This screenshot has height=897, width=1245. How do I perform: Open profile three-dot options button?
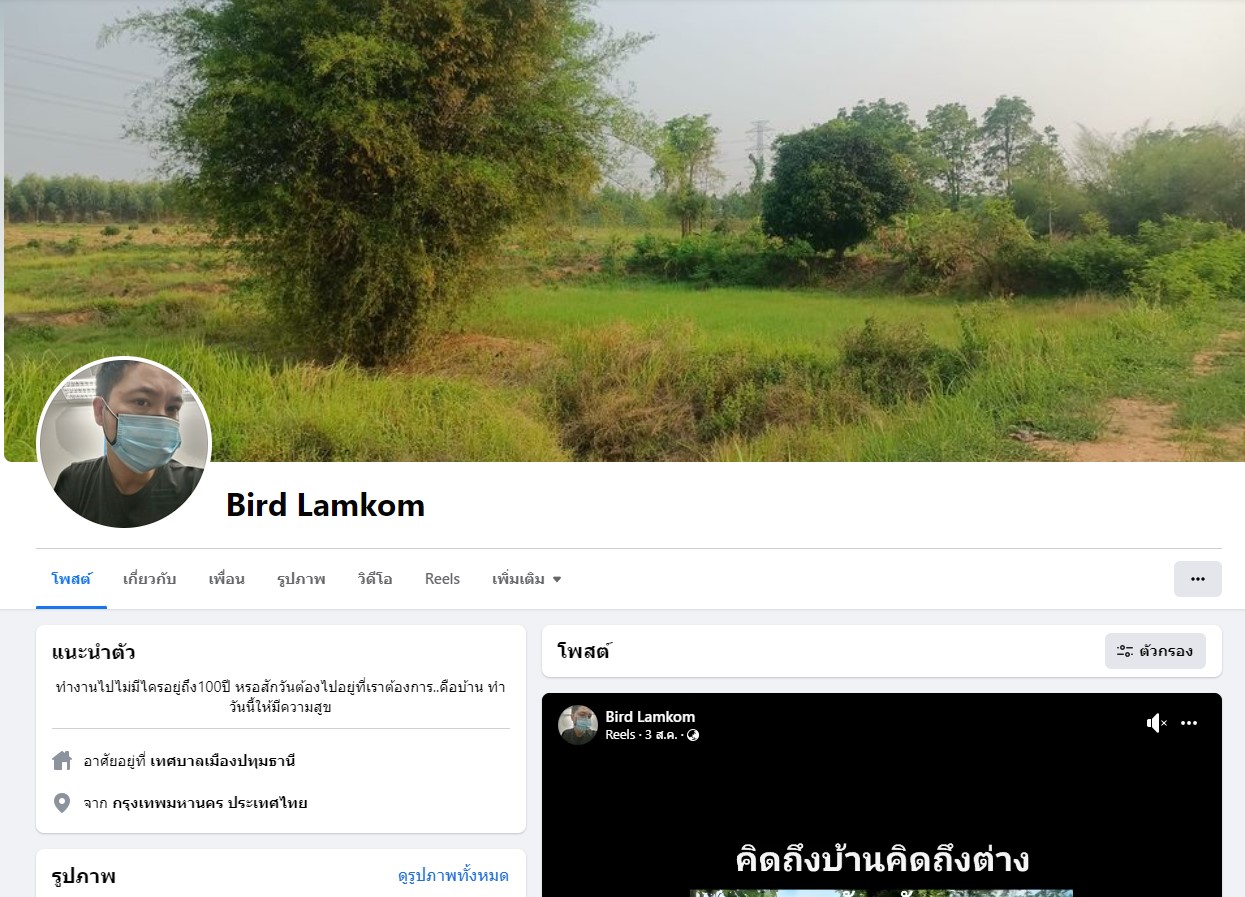[x=1197, y=579]
